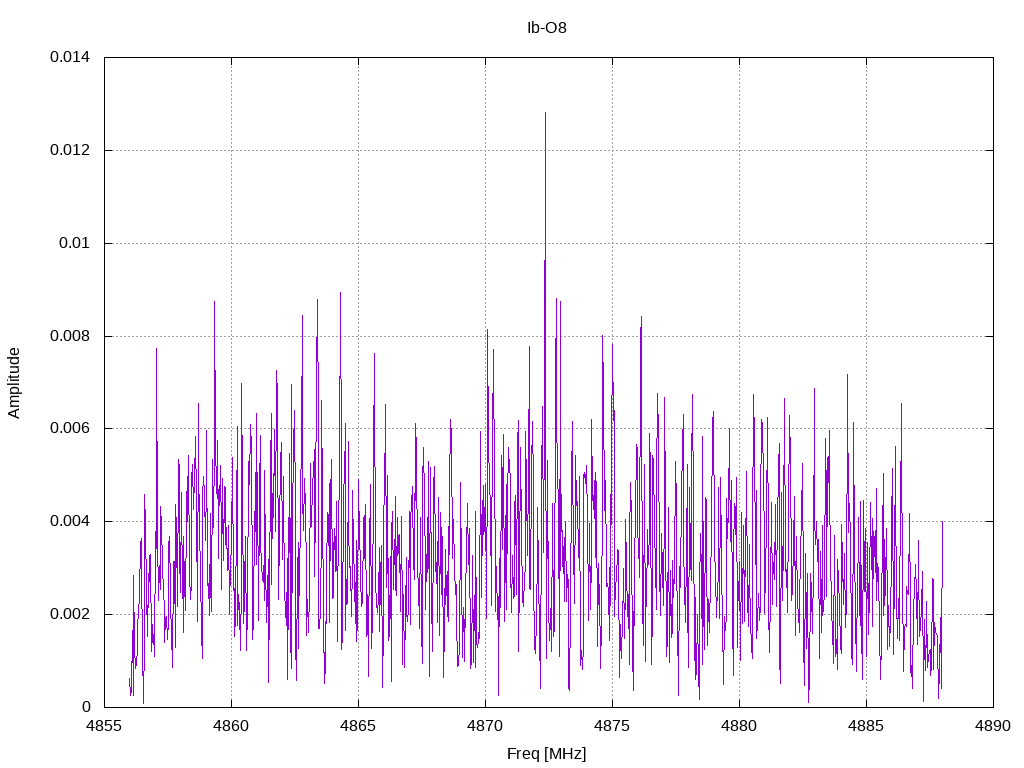The width and height of the screenshot is (1024, 768).
Task: Select the Freq [MHz] x-axis label
Action: pos(547,754)
